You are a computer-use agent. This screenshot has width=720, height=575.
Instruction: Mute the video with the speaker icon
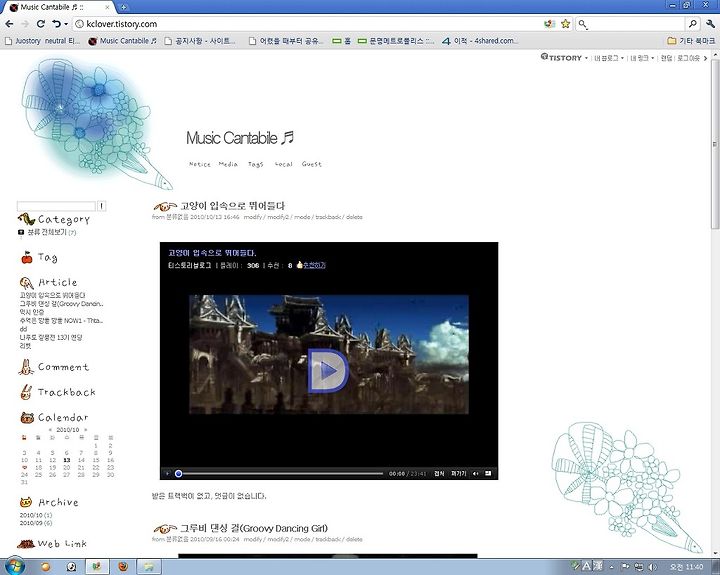point(476,474)
